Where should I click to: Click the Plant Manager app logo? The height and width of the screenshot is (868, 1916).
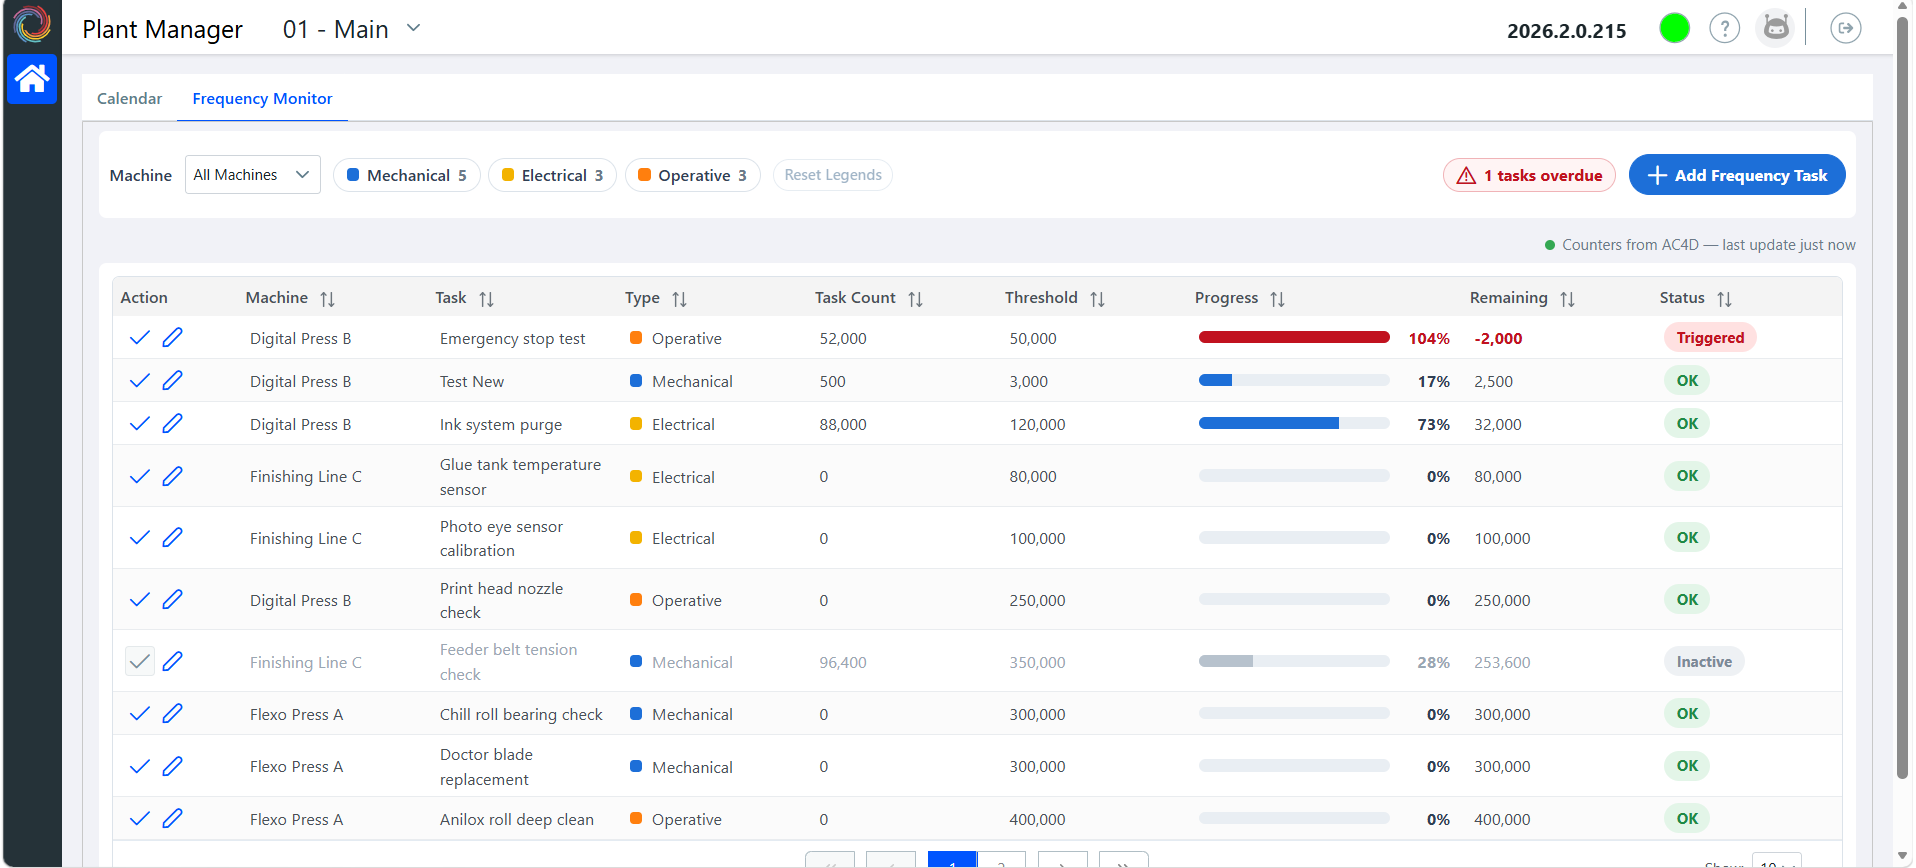[x=32, y=25]
